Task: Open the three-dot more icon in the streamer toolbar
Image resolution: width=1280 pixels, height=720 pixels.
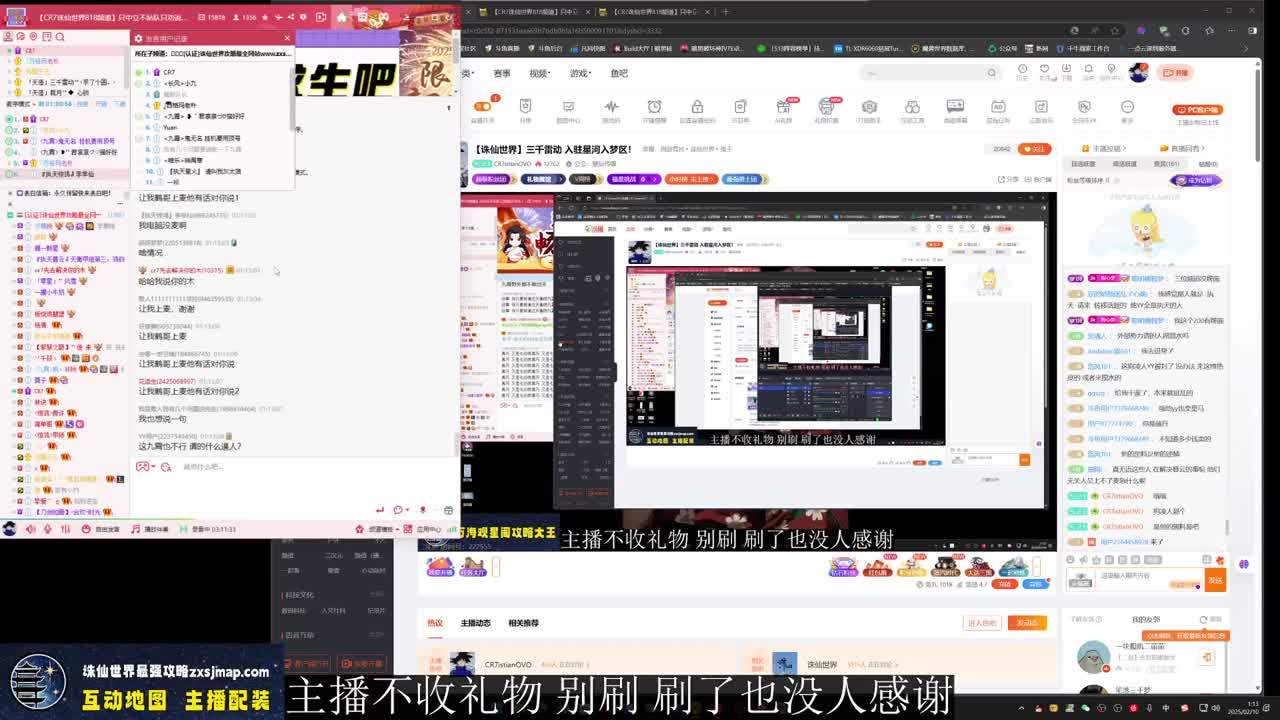Action: (x=1127, y=106)
